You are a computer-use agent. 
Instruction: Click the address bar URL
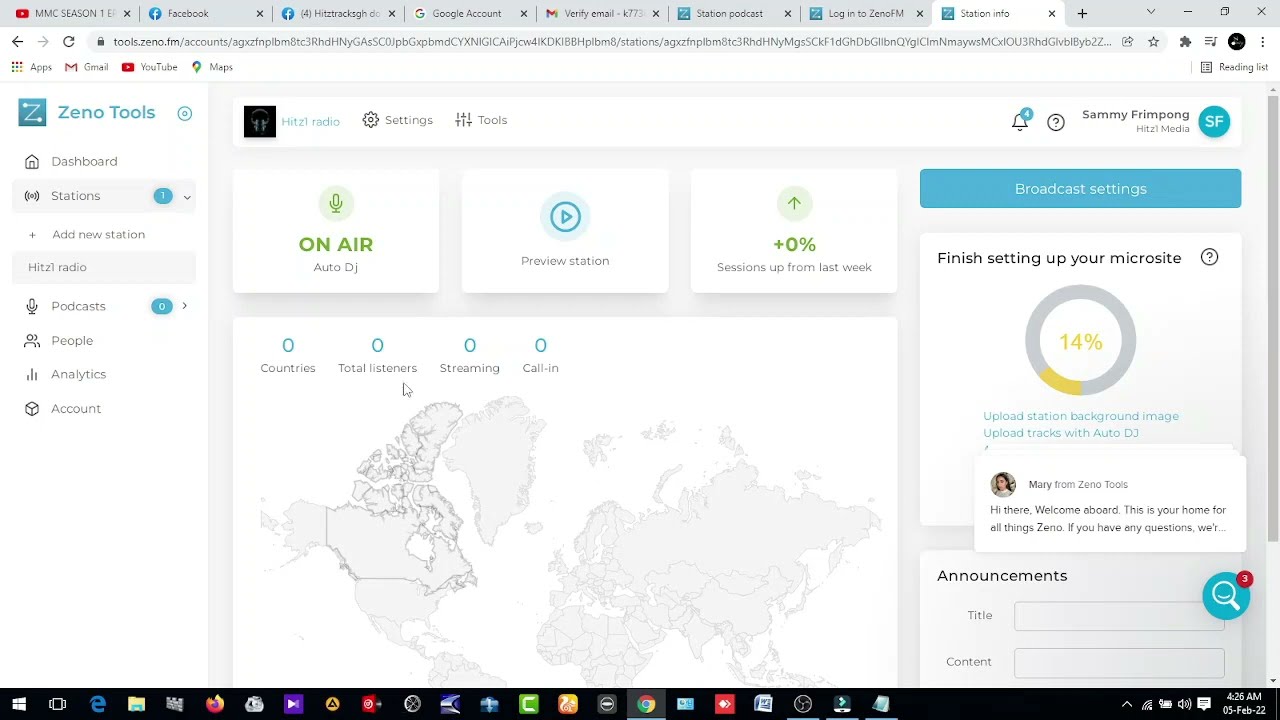click(612, 42)
